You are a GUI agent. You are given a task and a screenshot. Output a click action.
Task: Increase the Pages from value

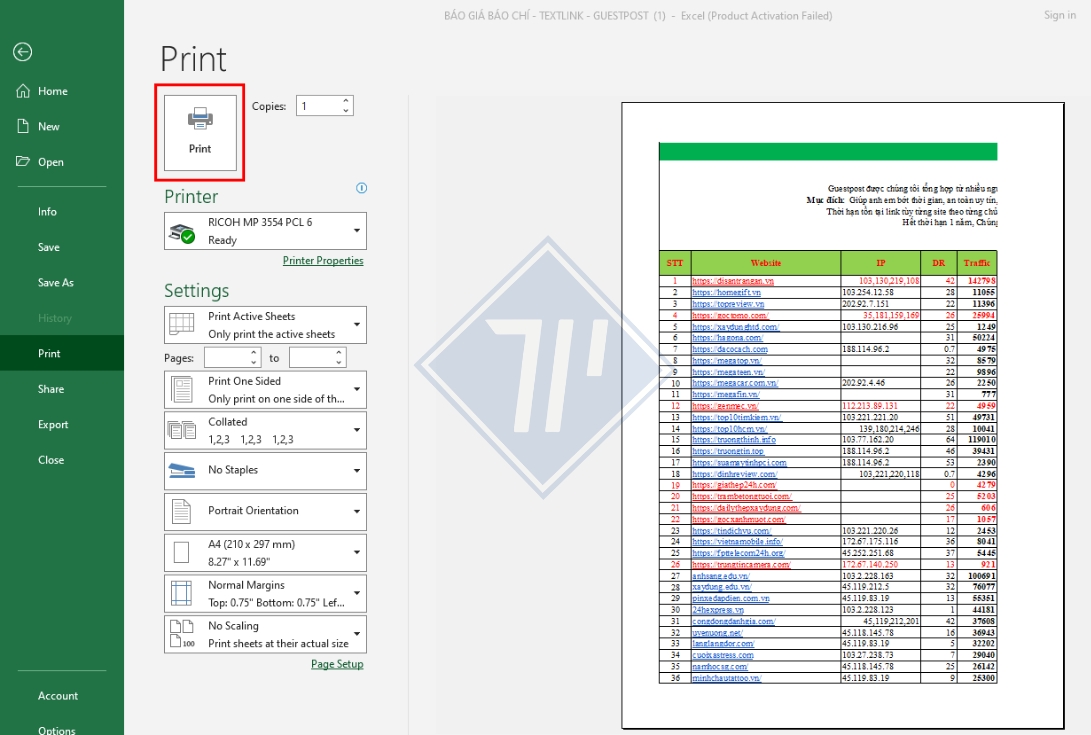[x=253, y=353]
